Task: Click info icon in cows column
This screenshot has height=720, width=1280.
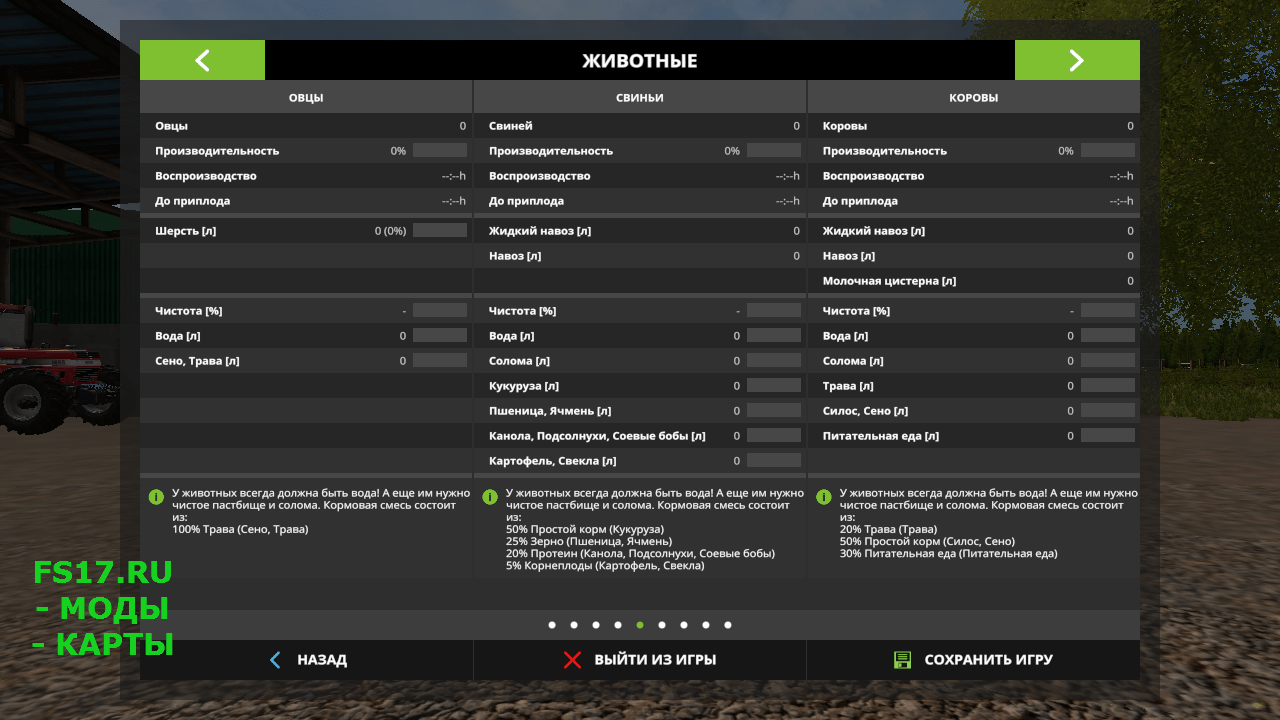Action: click(824, 496)
